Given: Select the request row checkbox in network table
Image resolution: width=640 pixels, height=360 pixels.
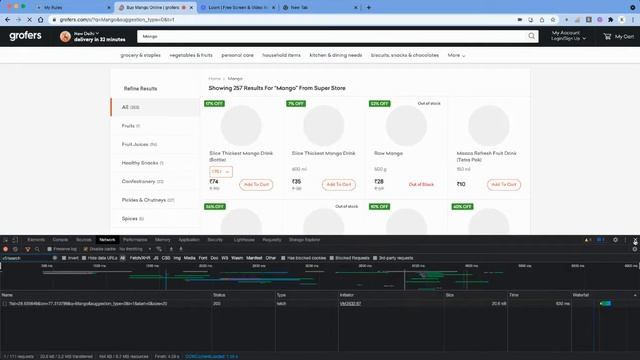Looking at the screenshot, I should [4, 304].
